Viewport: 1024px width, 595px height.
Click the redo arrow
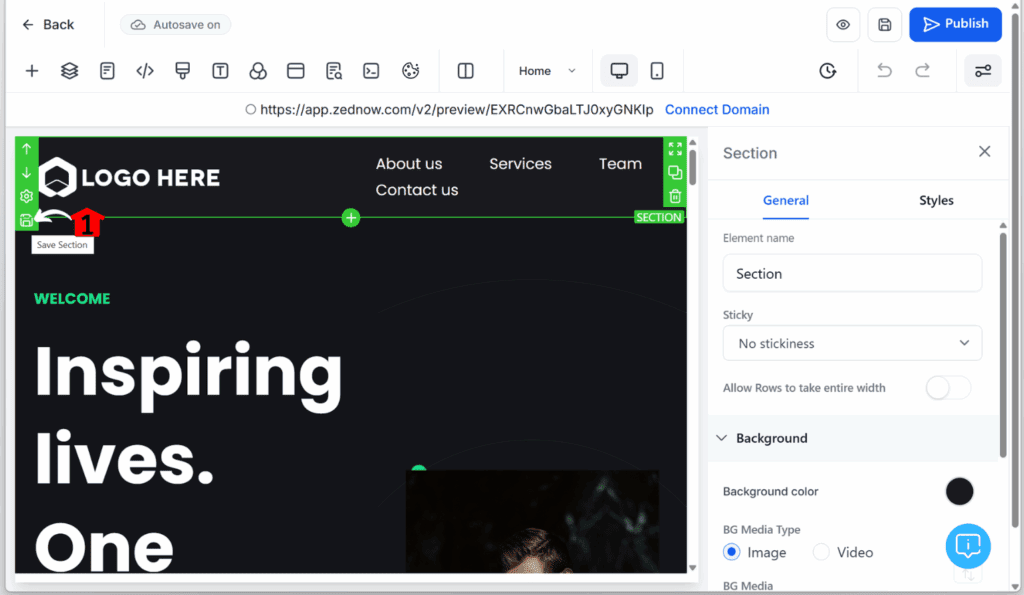coord(922,71)
